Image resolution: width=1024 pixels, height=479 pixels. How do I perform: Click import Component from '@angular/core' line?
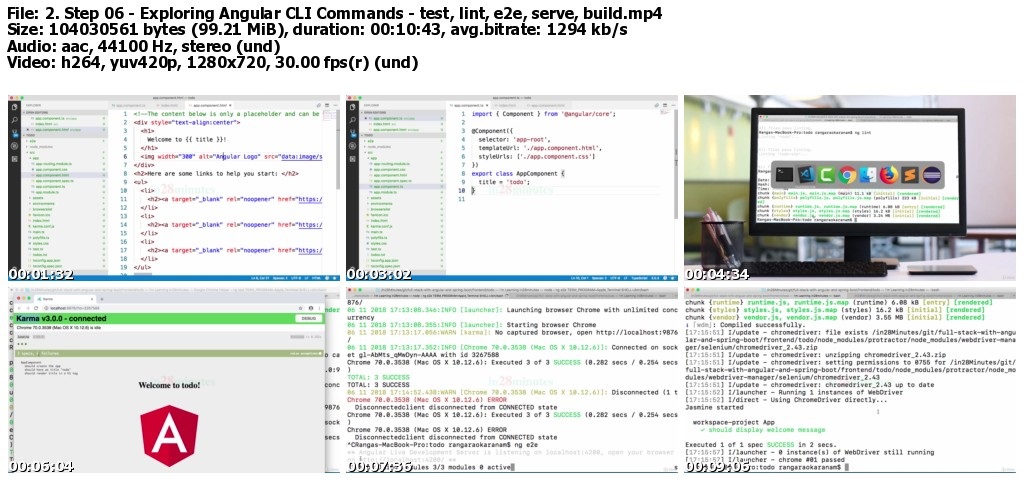point(543,114)
